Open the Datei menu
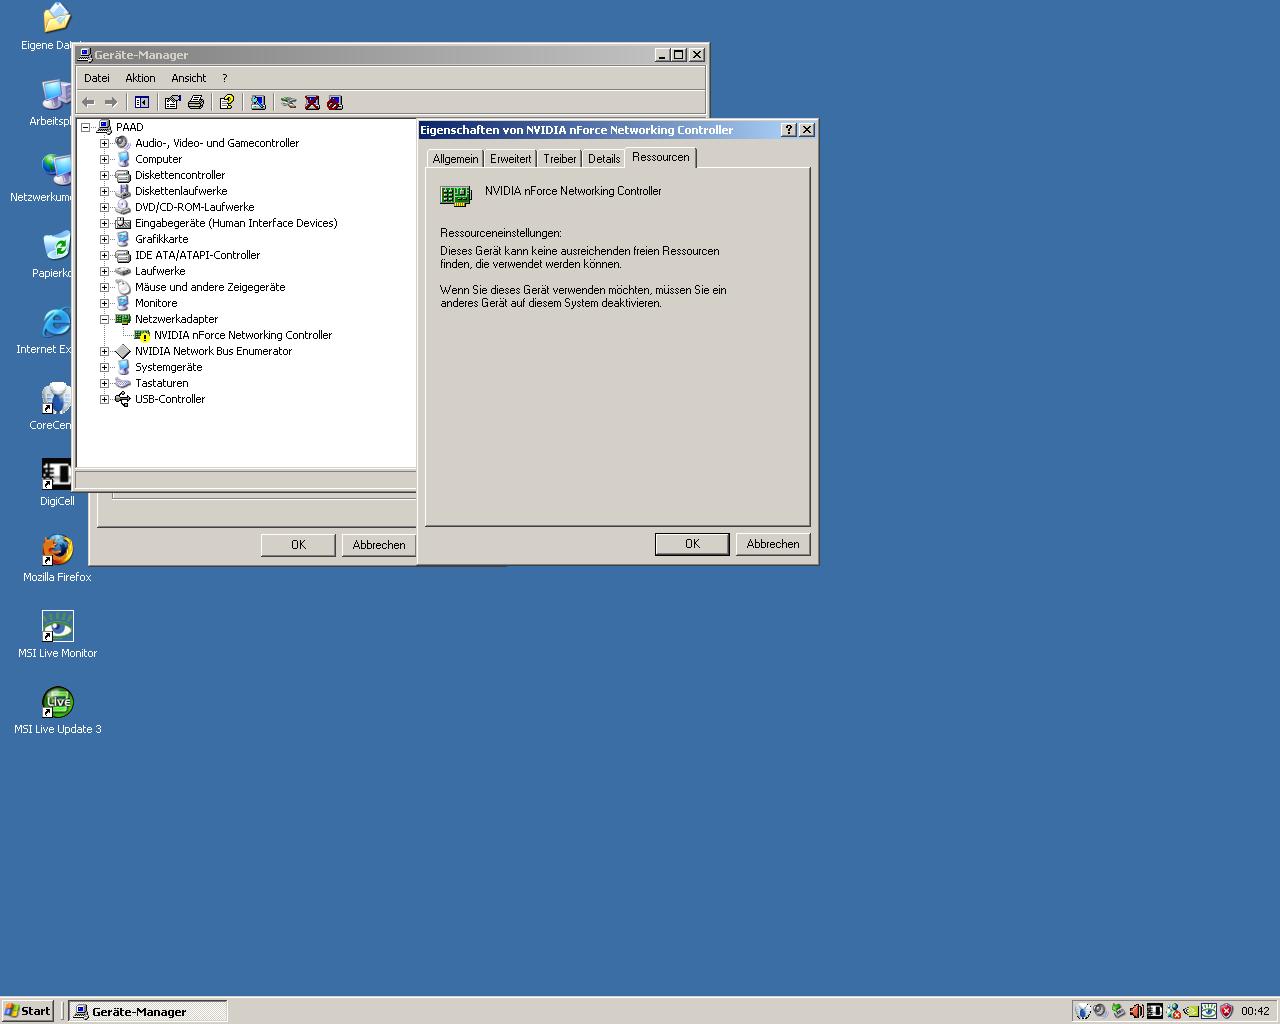The height and width of the screenshot is (1024, 1280). pos(97,78)
